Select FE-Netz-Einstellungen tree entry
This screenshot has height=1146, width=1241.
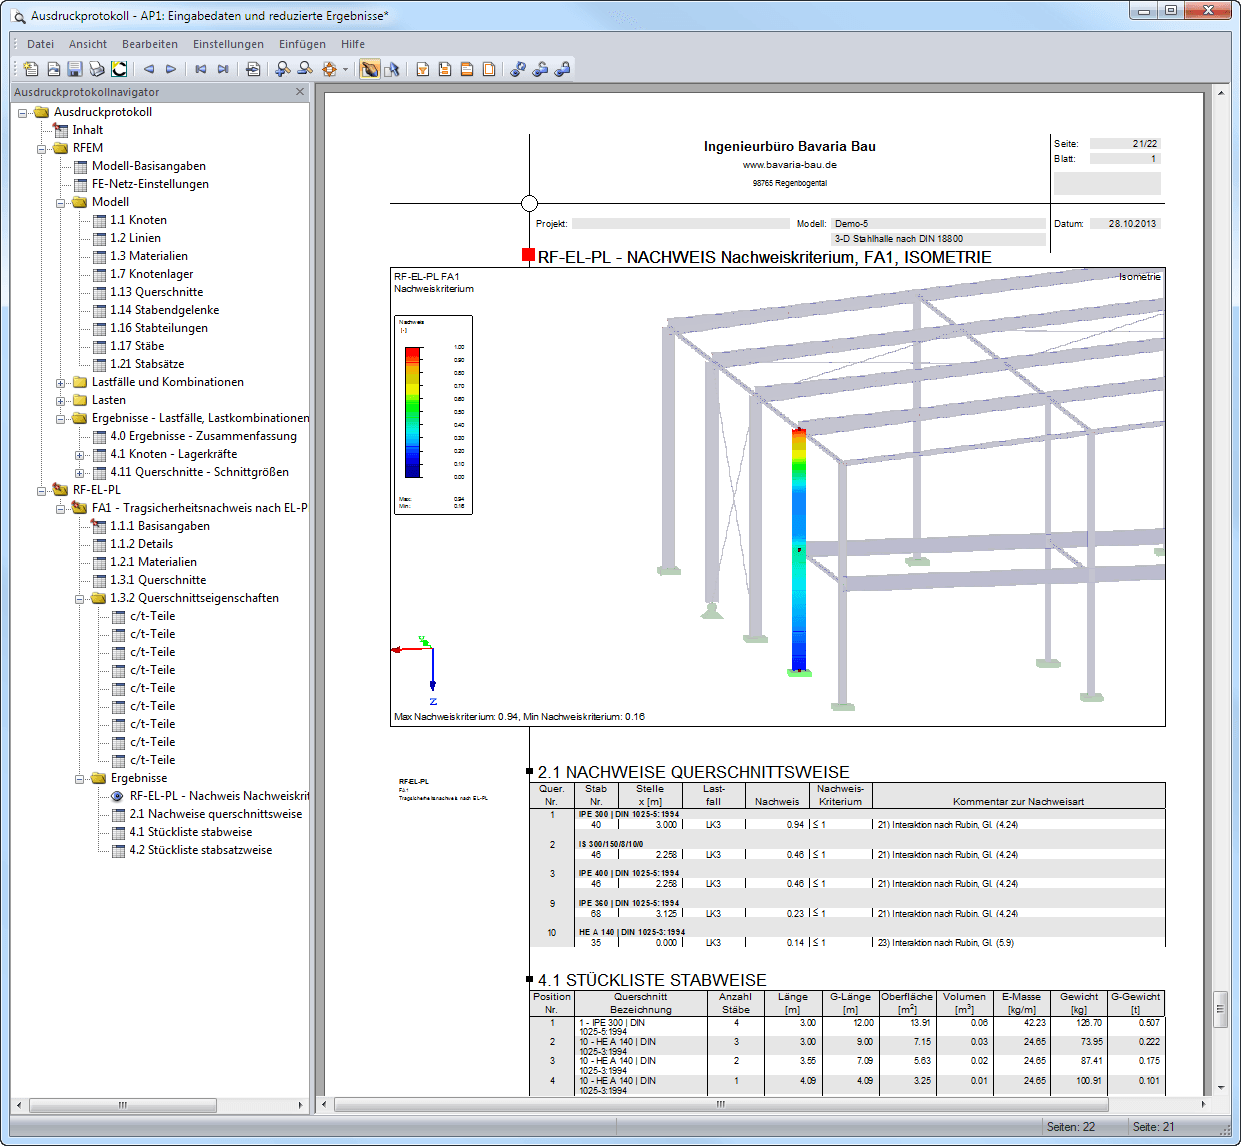click(x=150, y=184)
